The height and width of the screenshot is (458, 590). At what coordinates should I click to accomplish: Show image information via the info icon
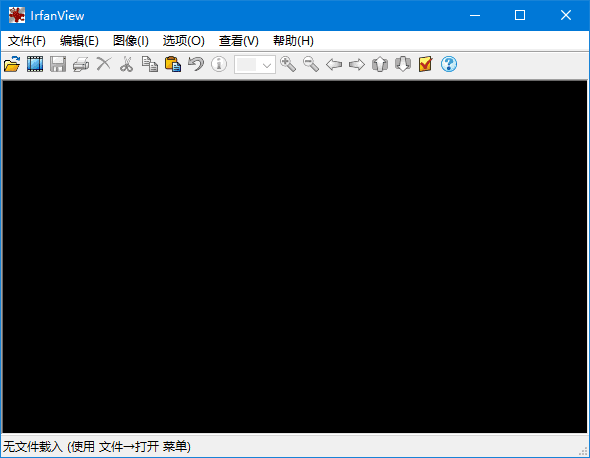tap(219, 64)
